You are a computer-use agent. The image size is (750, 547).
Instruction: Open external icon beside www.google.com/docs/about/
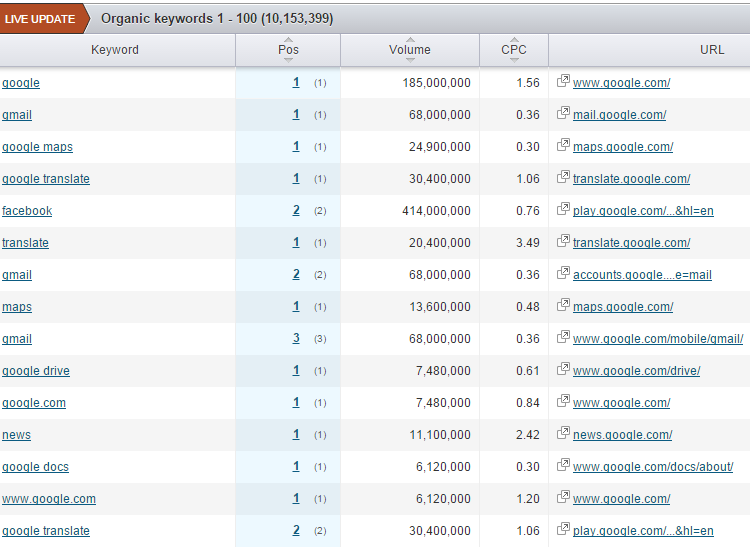[x=563, y=465]
